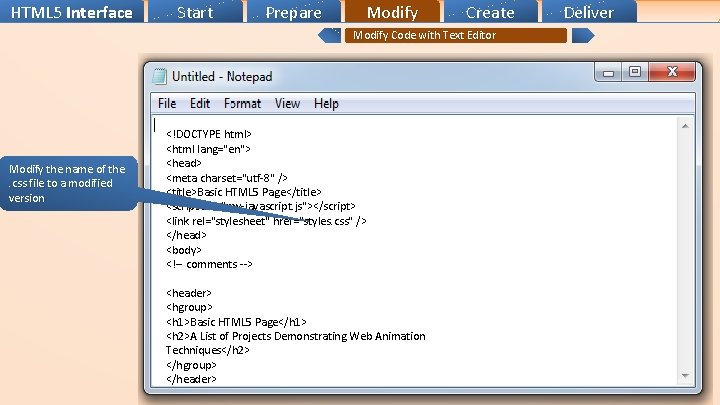
Task: Click the next step right arrow
Action: (x=583, y=35)
